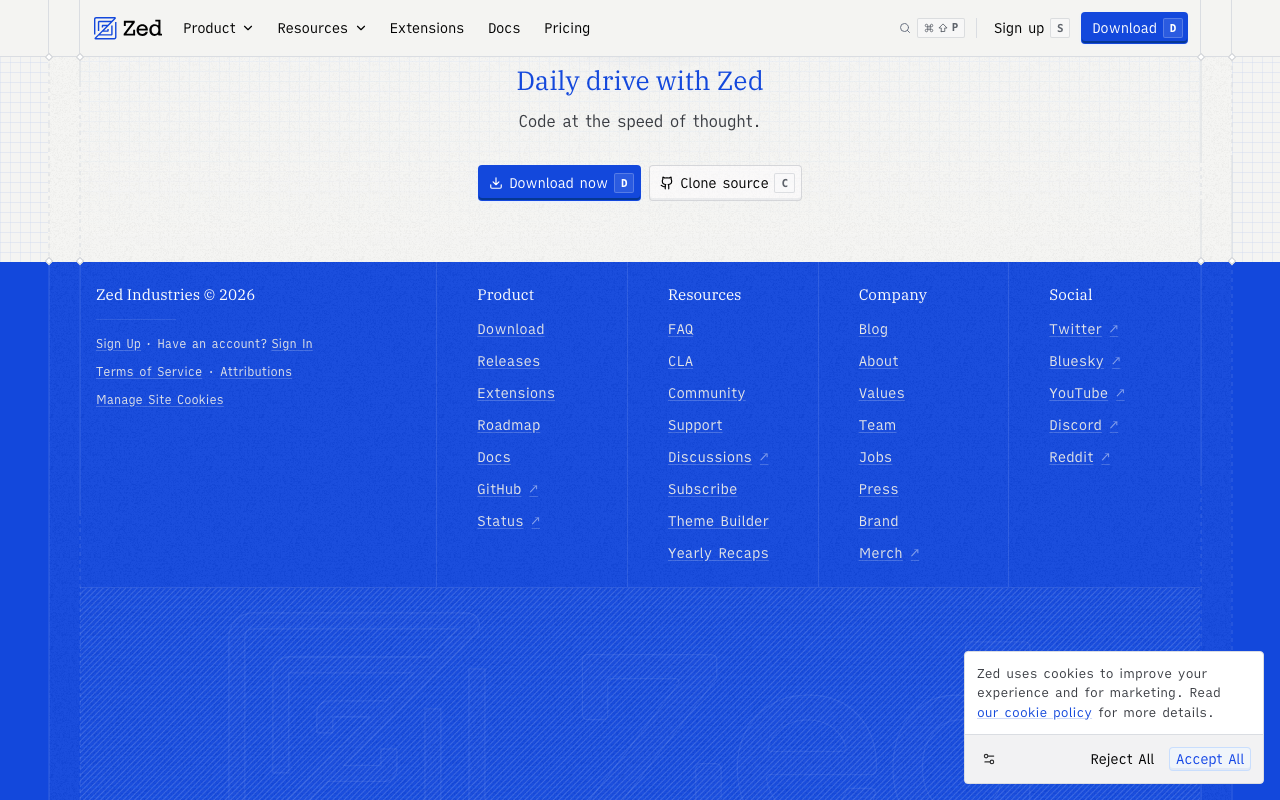Click the search keyboard shortcut badge

click(x=941, y=28)
